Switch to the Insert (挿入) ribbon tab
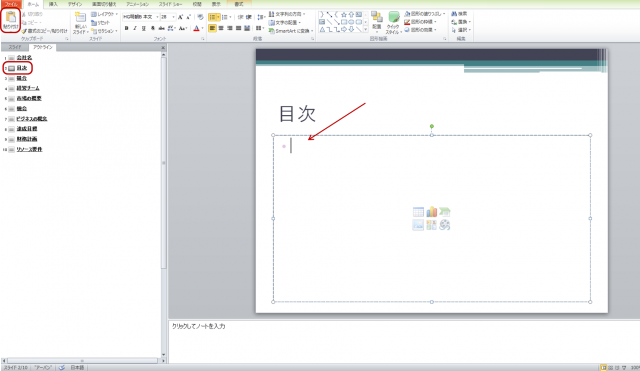 pos(53,4)
